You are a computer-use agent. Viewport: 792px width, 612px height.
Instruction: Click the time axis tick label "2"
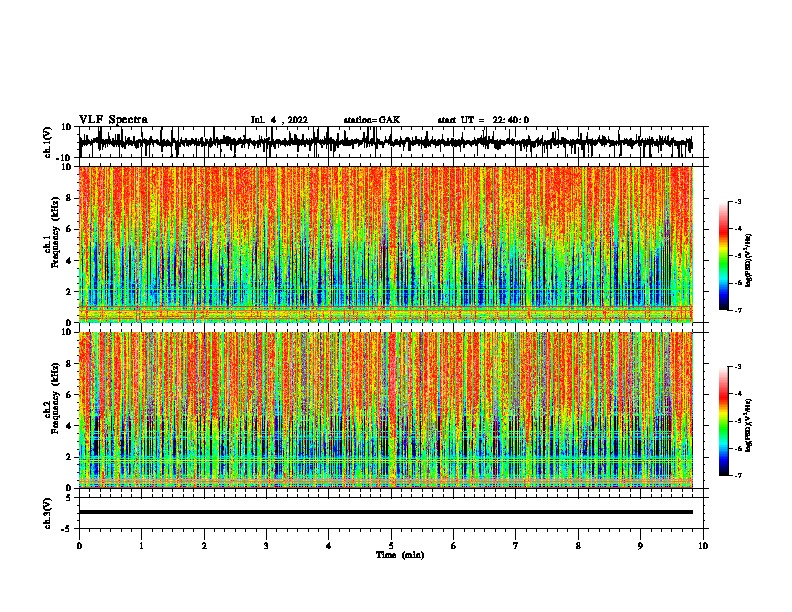click(204, 546)
